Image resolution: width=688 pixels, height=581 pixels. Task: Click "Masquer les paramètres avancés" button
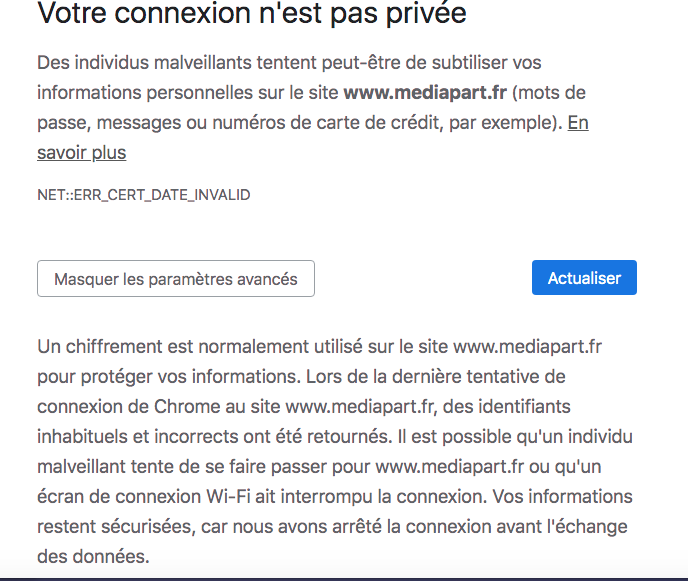pyautogui.click(x=176, y=279)
